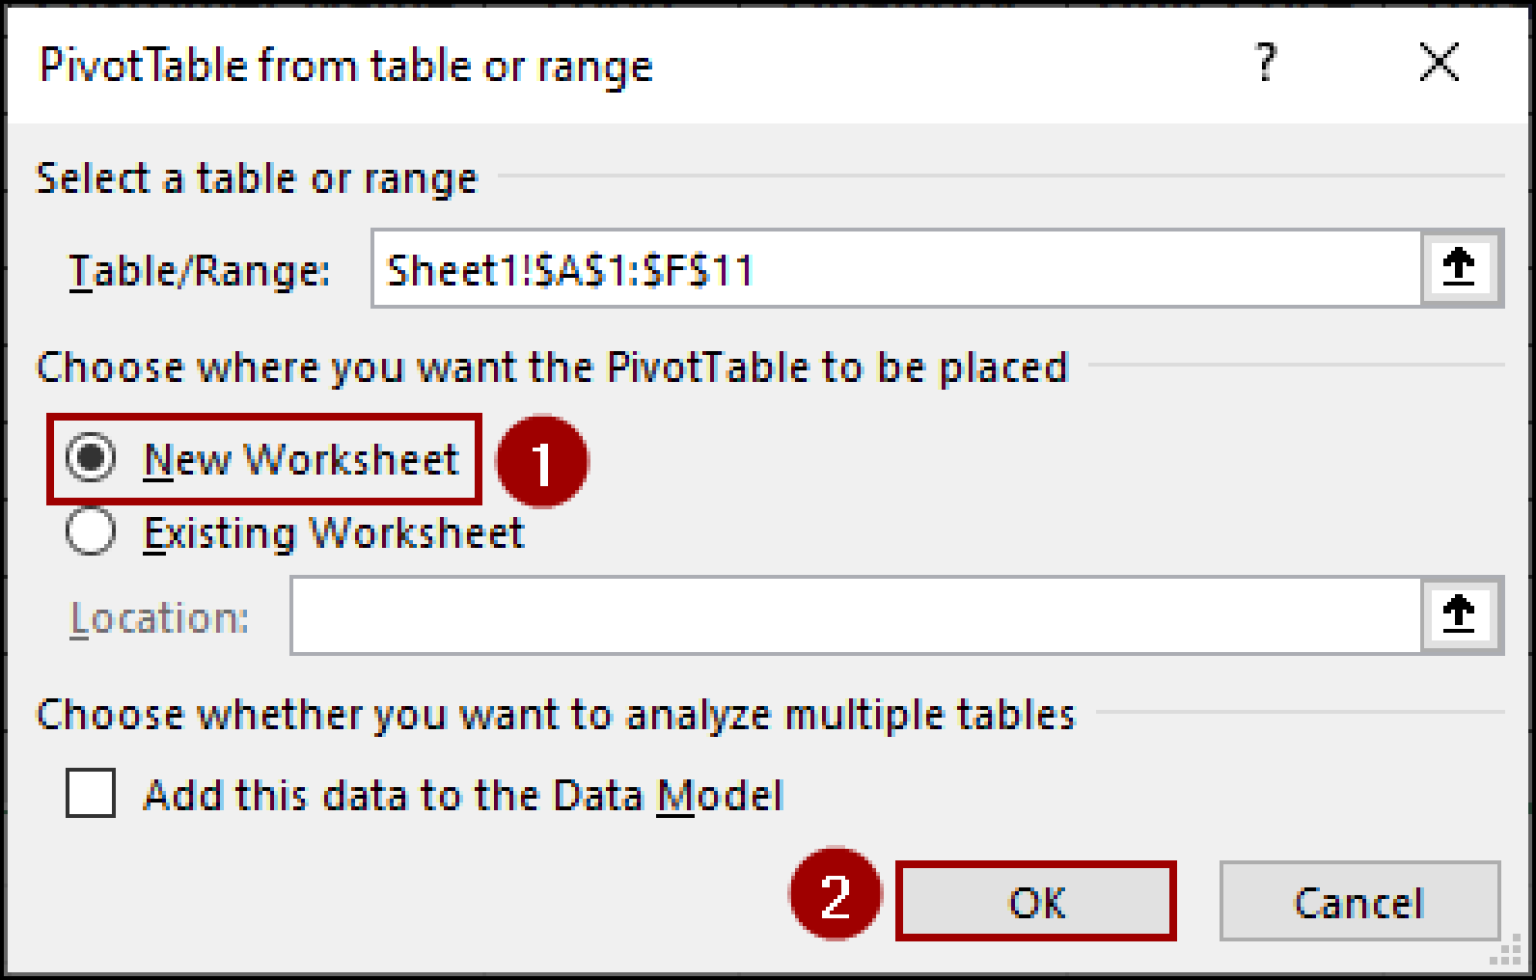Select the range text Sheet1!$A$1:$F$11
Screen dimensions: 1536x980
pyautogui.click(x=567, y=270)
